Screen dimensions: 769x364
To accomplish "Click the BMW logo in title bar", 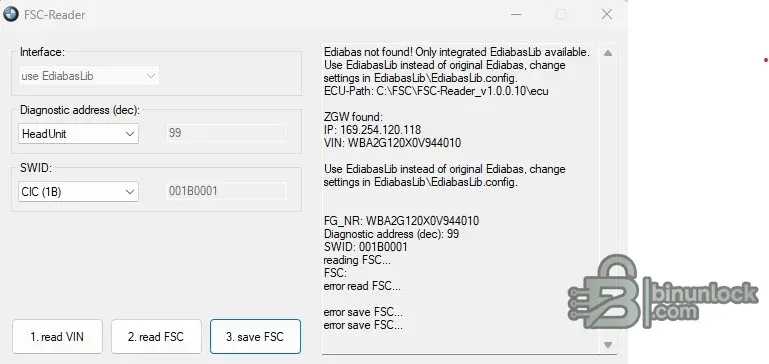I will coord(10,15).
